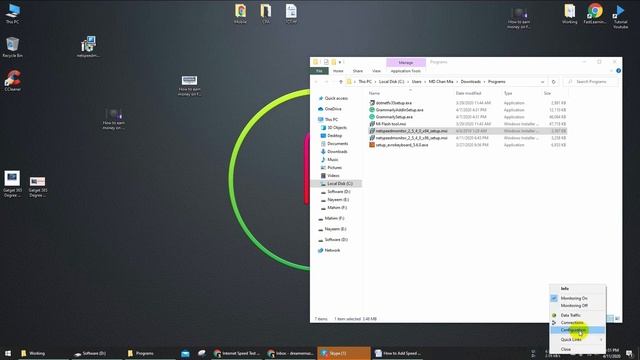This screenshot has width=640, height=360.
Task: Select the Working folder on the desktop
Action: pos(569,14)
